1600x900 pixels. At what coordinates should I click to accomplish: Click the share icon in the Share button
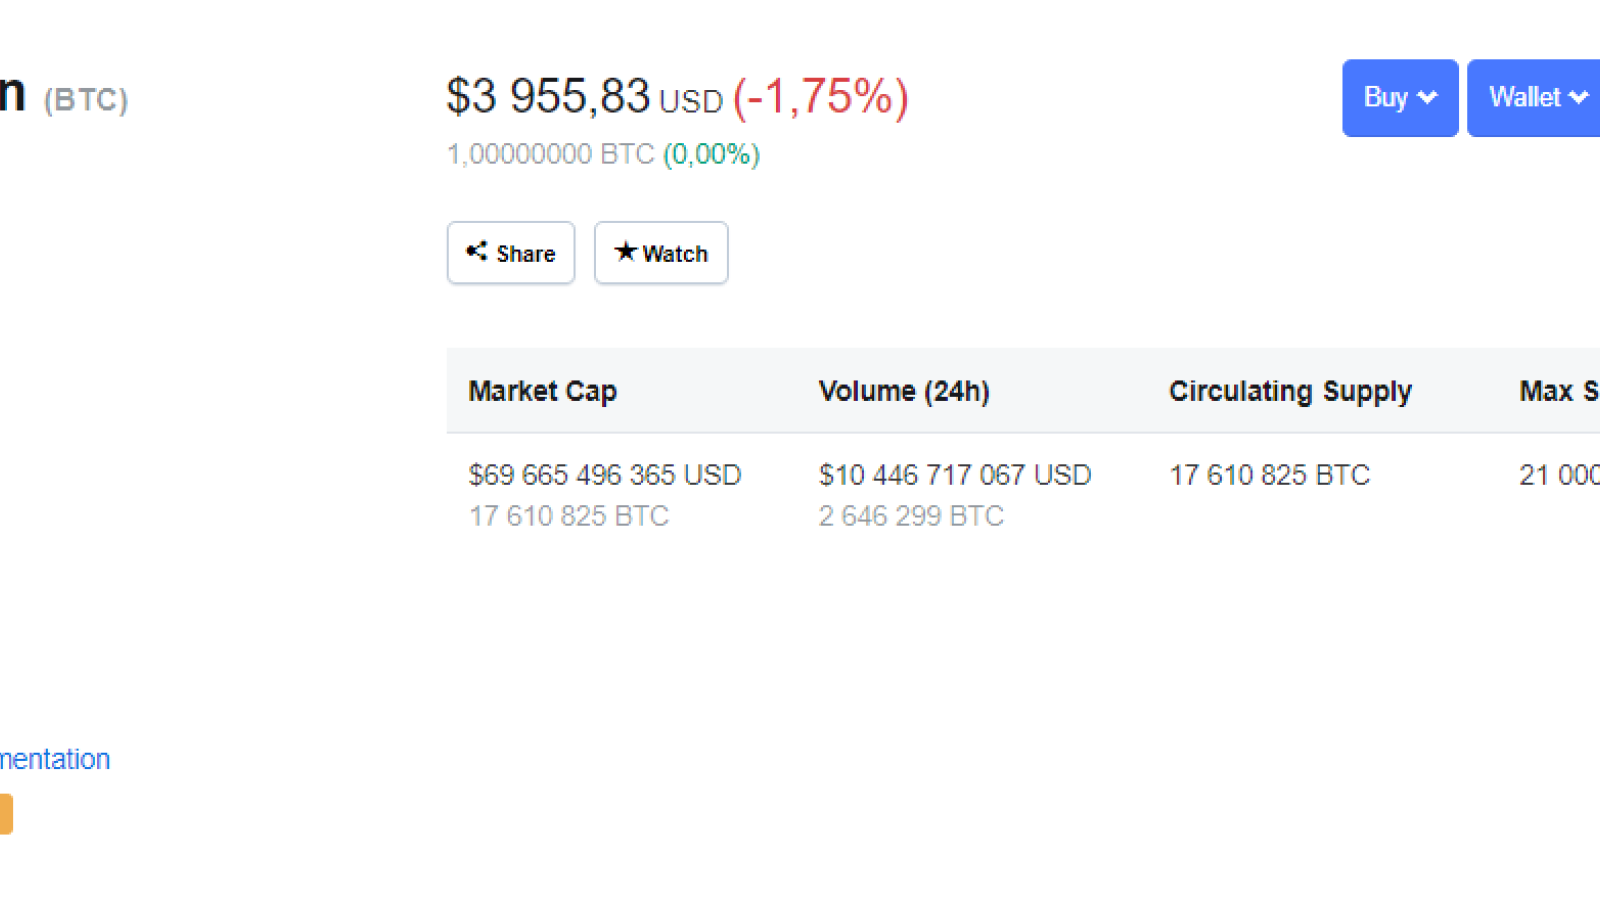click(x=476, y=251)
